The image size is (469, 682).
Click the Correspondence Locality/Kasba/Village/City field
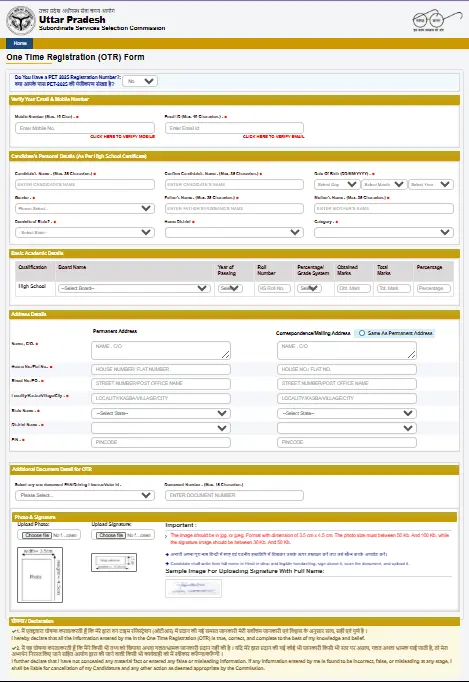[347, 398]
